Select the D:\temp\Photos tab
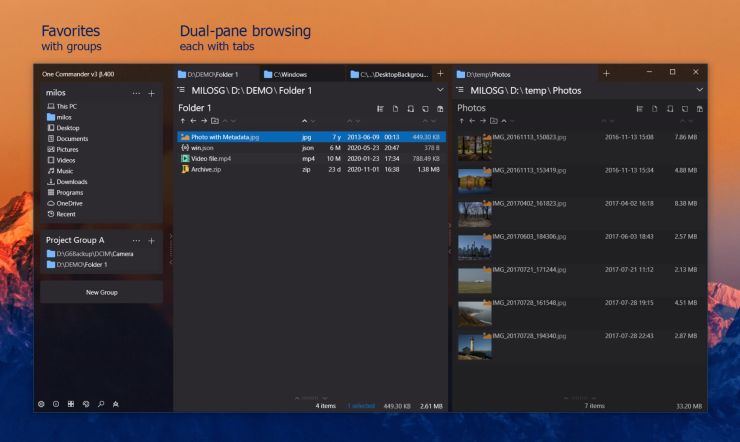 [520, 74]
